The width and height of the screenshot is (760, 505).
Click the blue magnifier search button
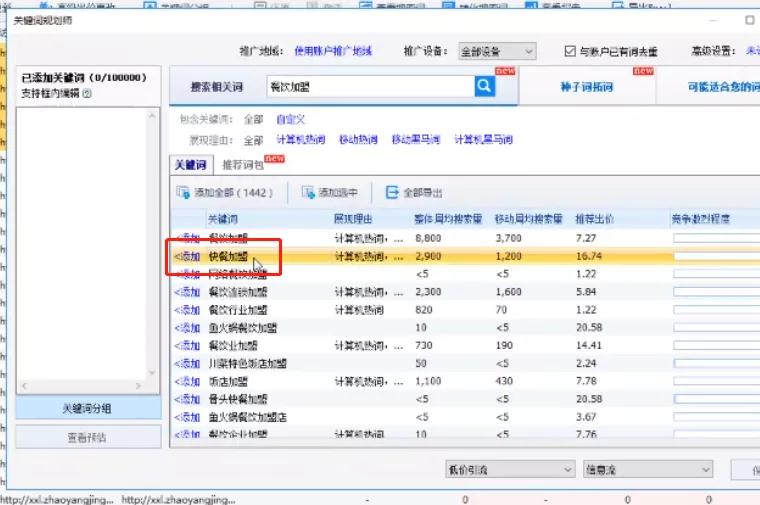pos(485,86)
